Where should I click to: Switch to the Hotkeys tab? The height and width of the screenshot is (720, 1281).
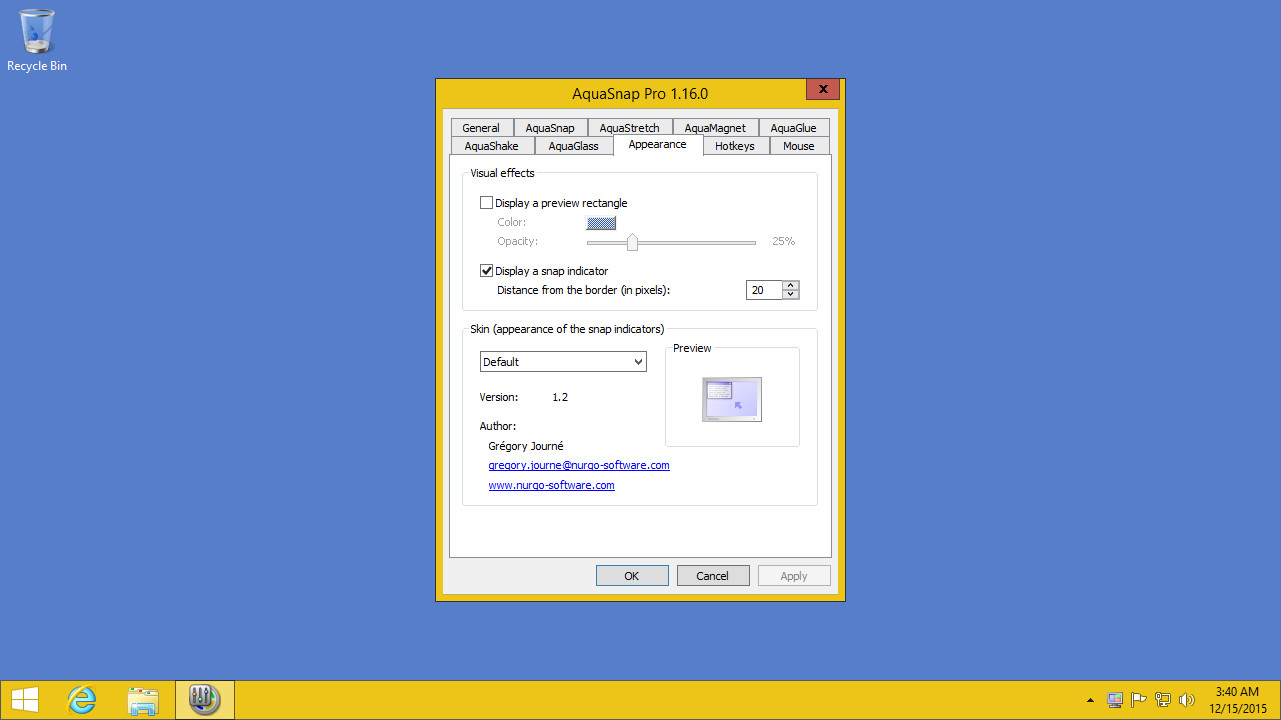735,145
